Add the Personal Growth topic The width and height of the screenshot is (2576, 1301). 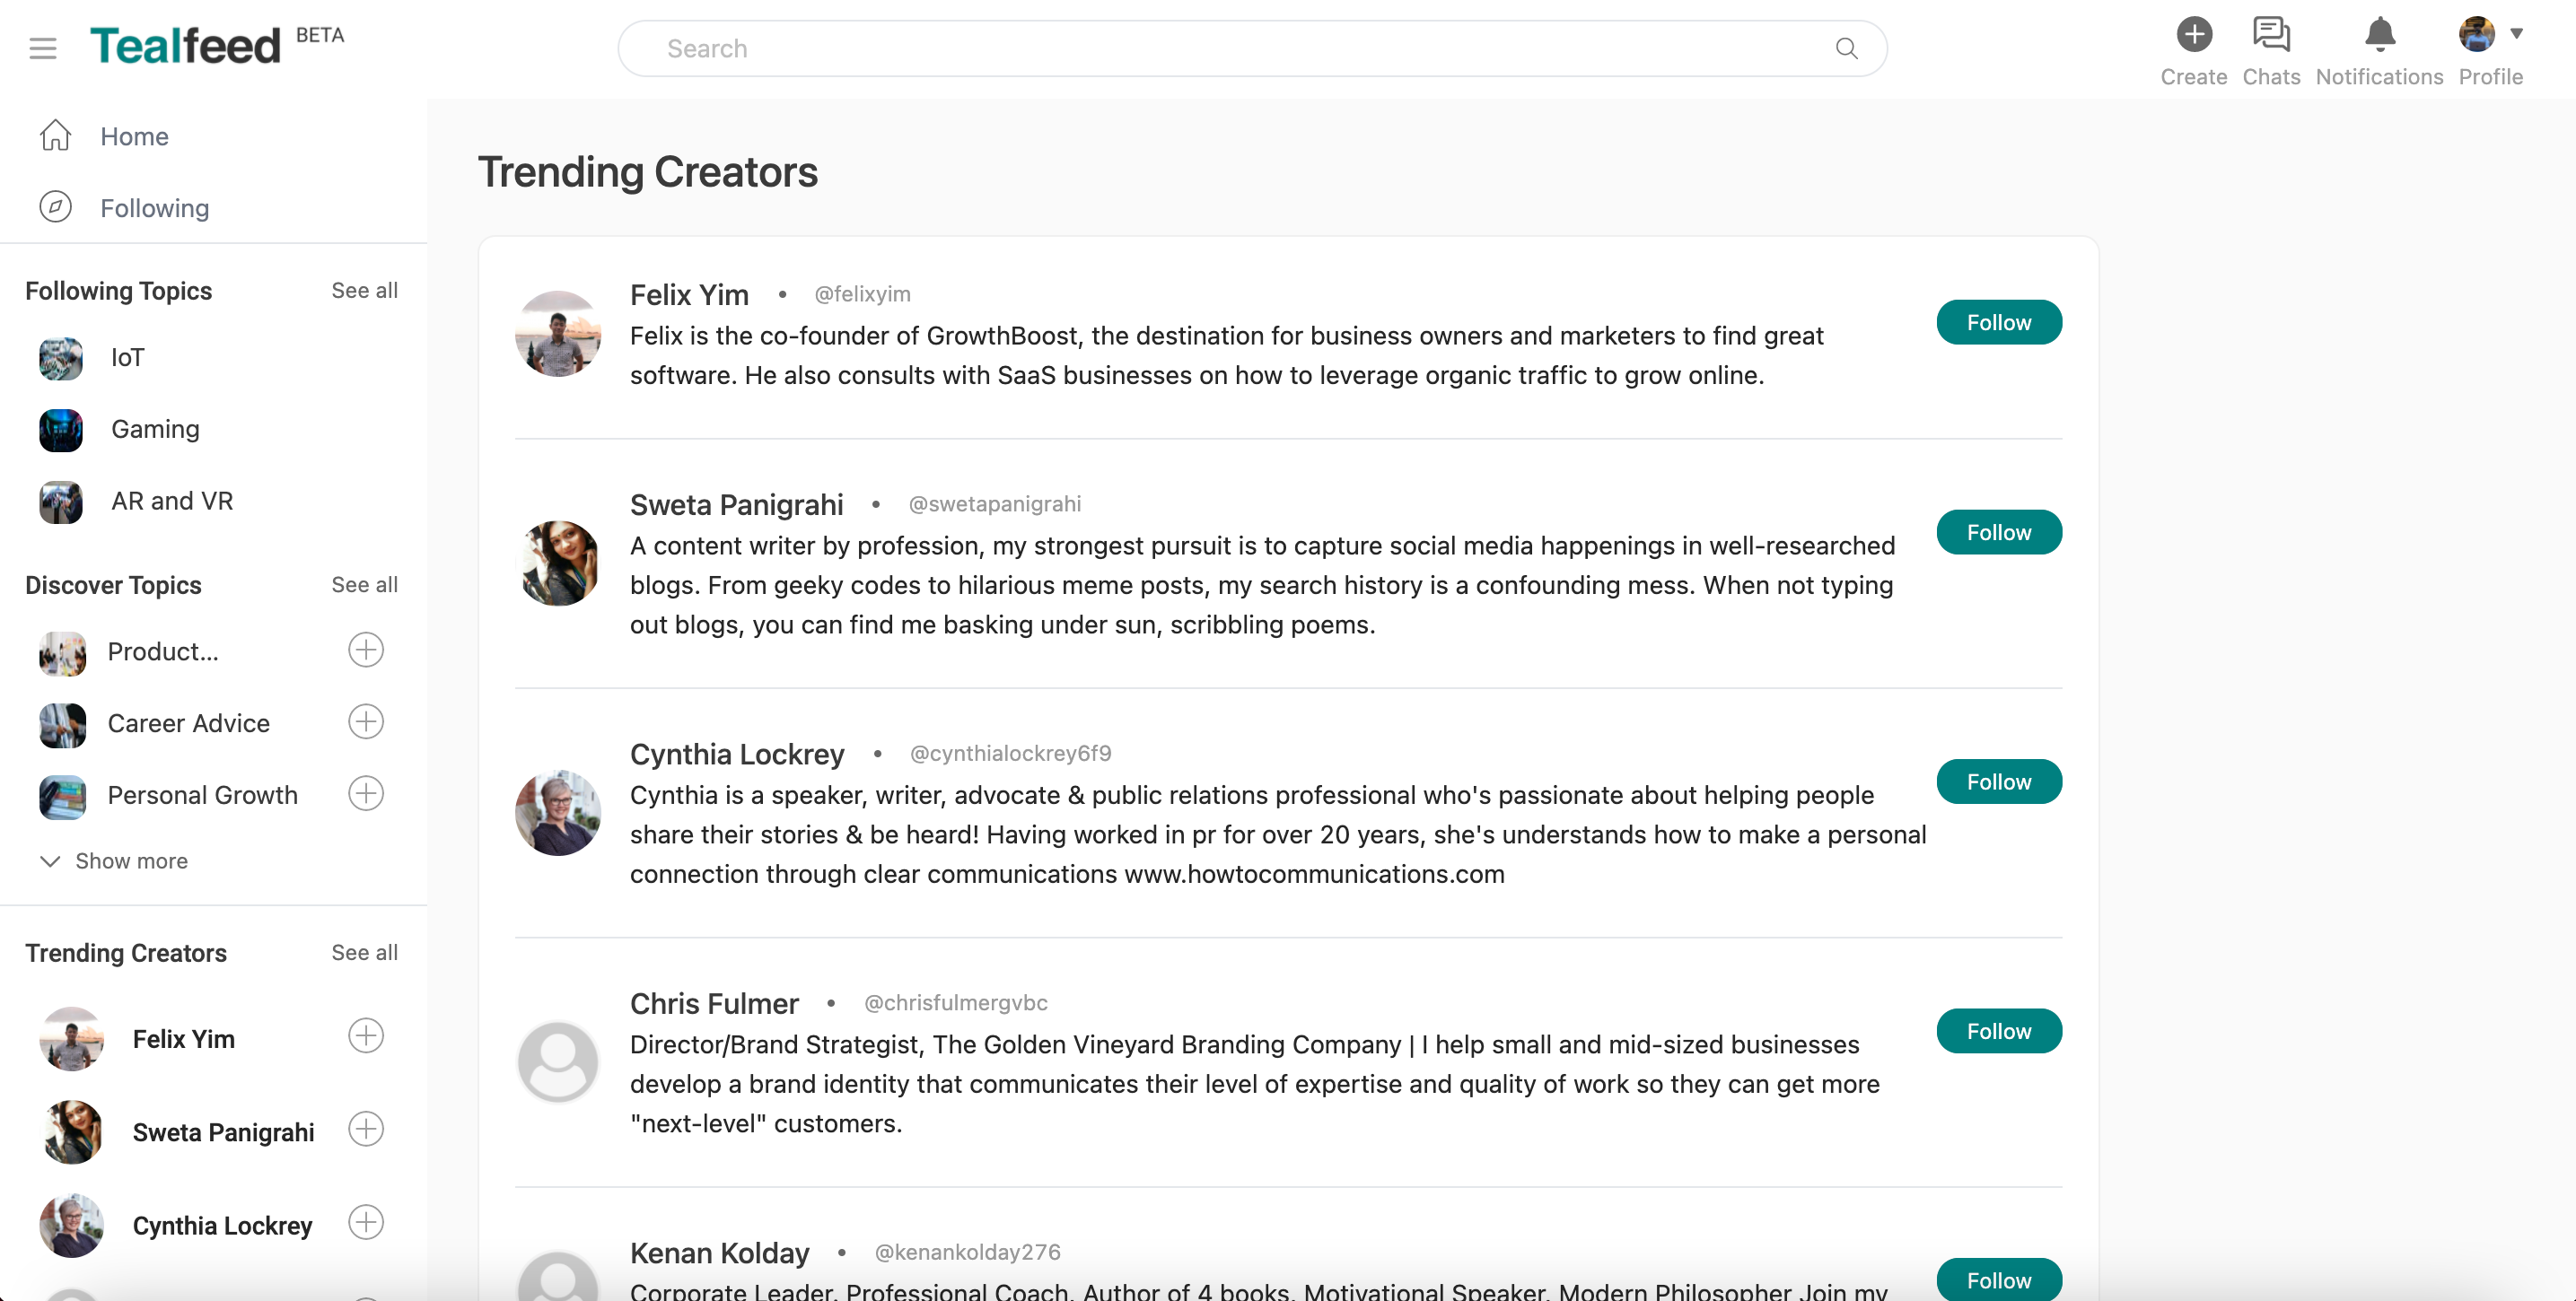[366, 793]
